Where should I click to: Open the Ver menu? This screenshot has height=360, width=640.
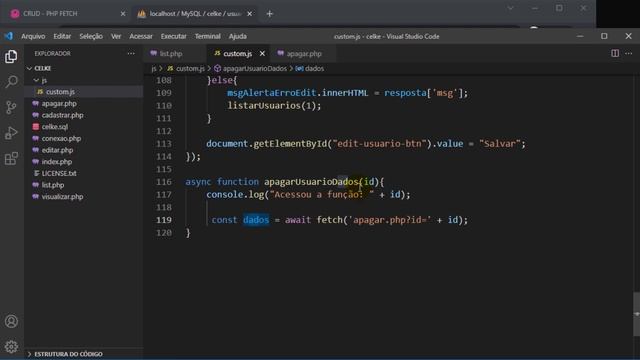(x=116, y=36)
